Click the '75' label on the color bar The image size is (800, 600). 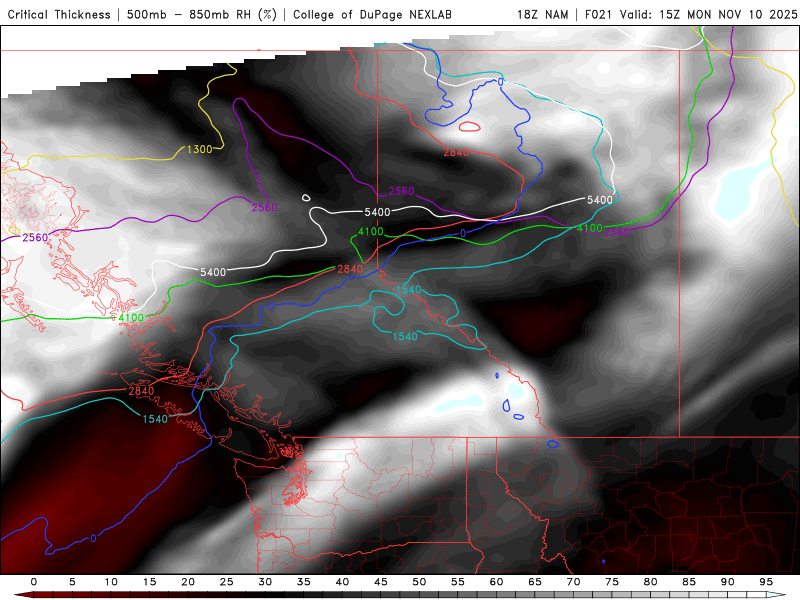click(612, 582)
